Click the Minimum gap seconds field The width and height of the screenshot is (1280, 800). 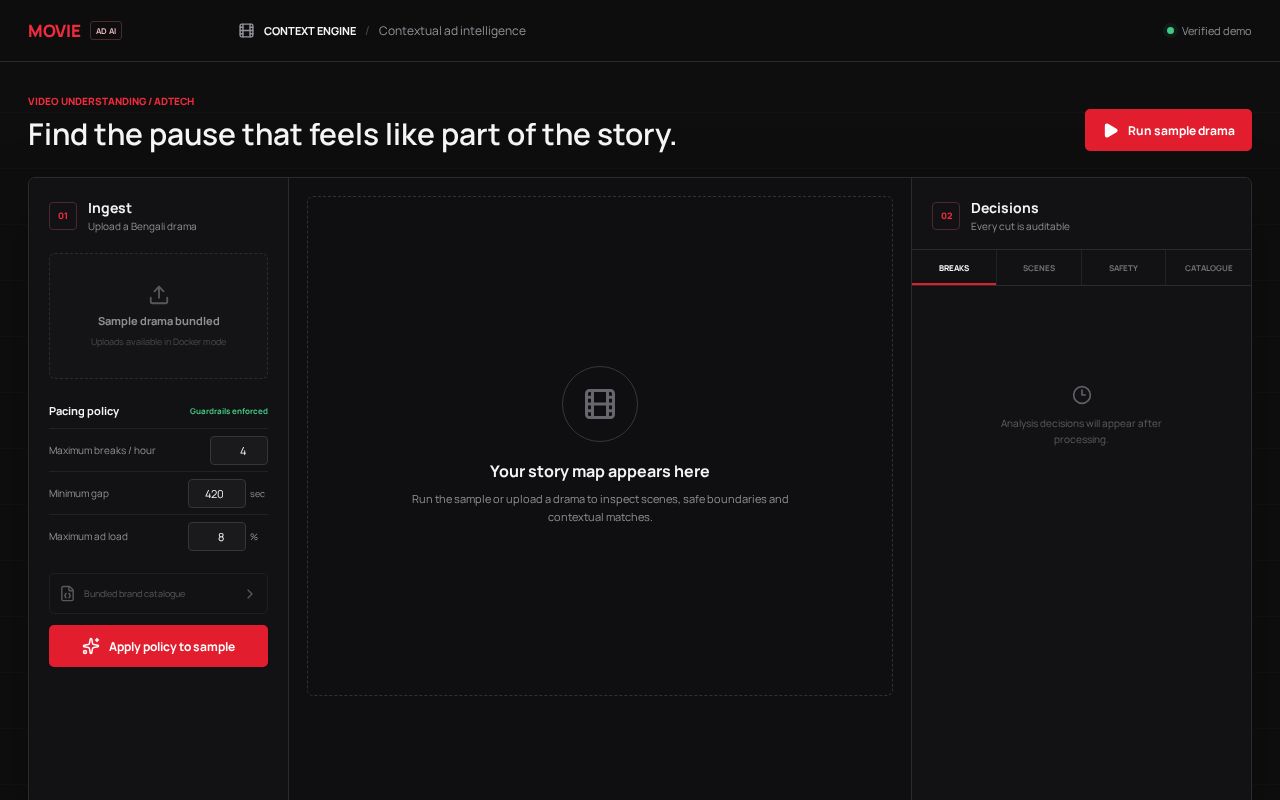(x=217, y=494)
